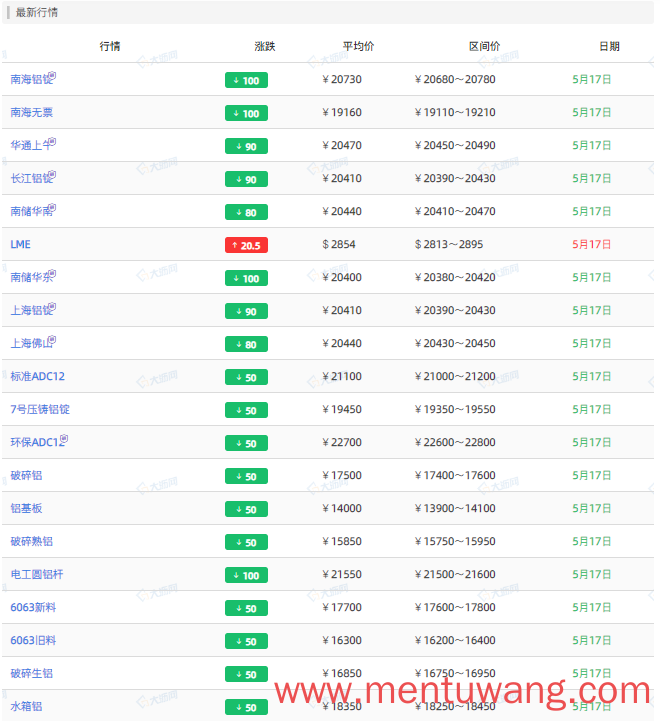
Task: Open the 环保ADC12 quote link
Action: pos(37,442)
